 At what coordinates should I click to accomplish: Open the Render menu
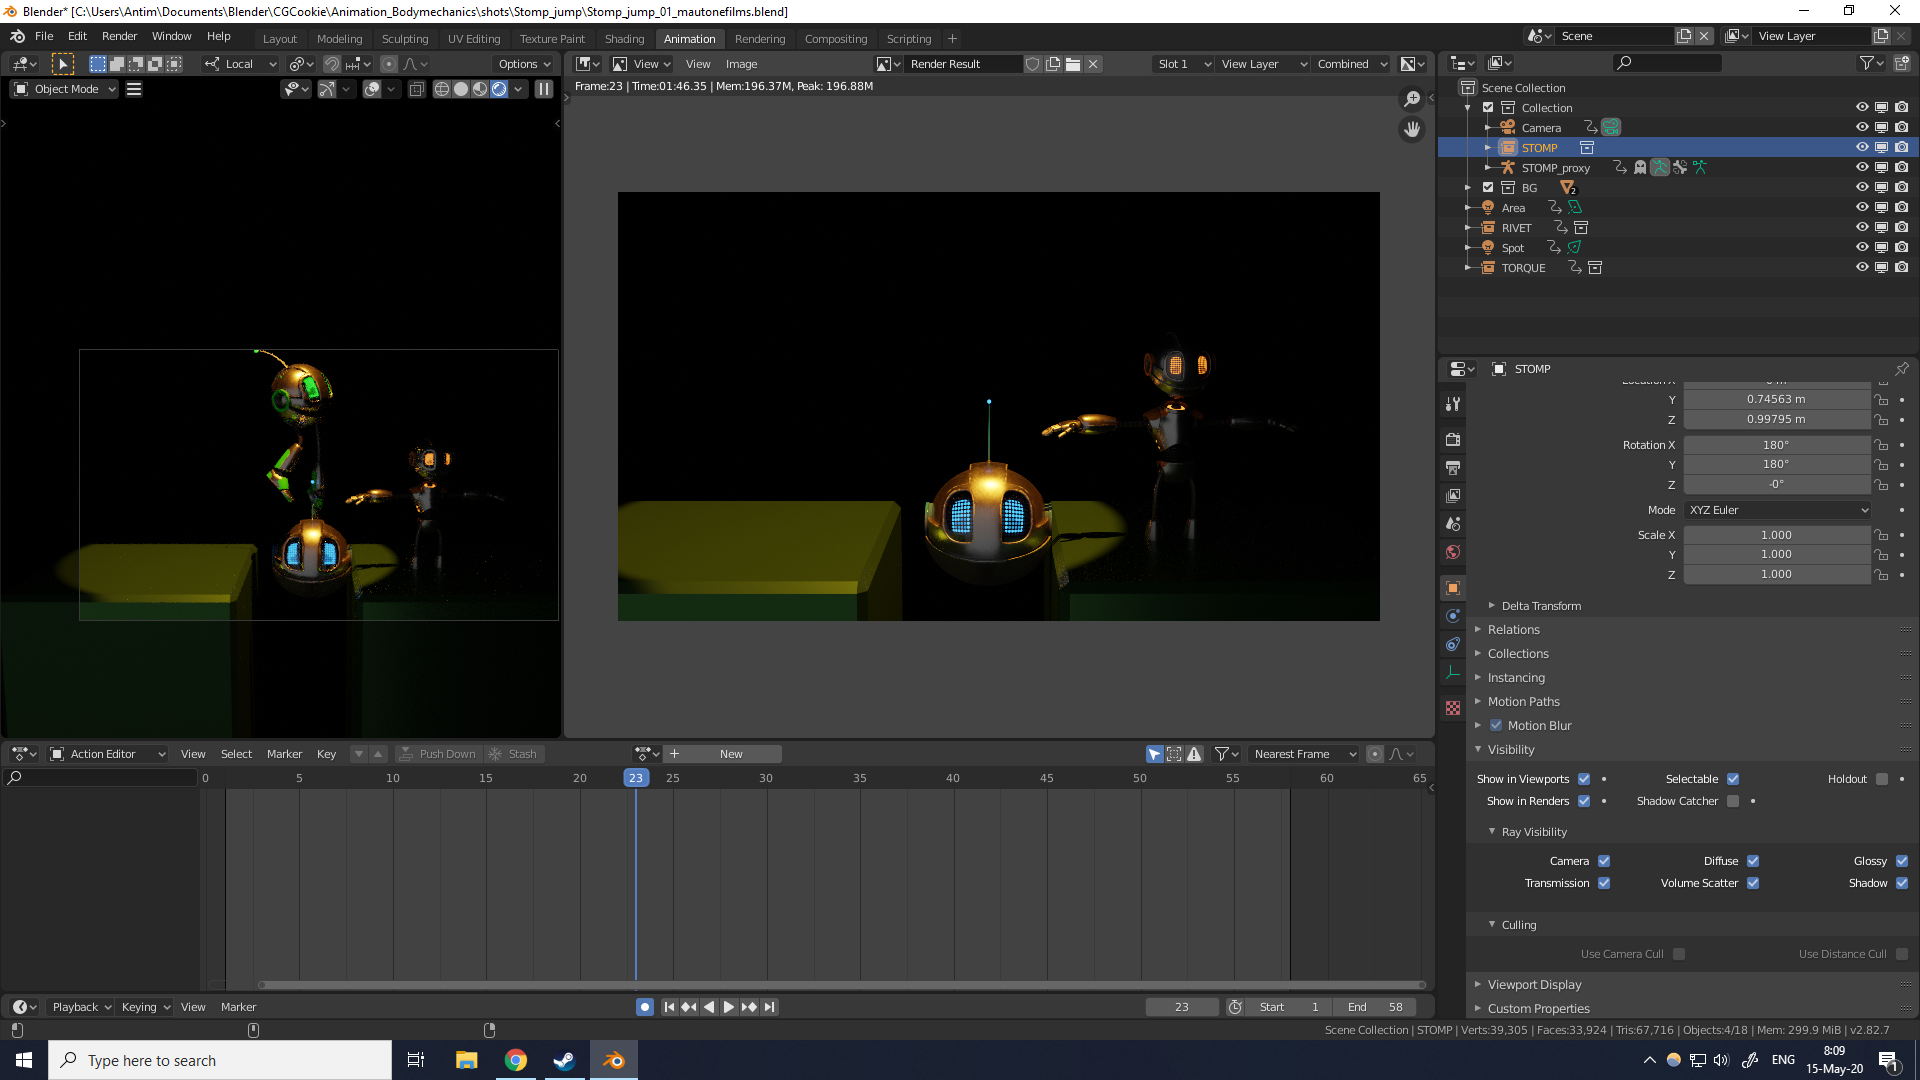tap(119, 36)
